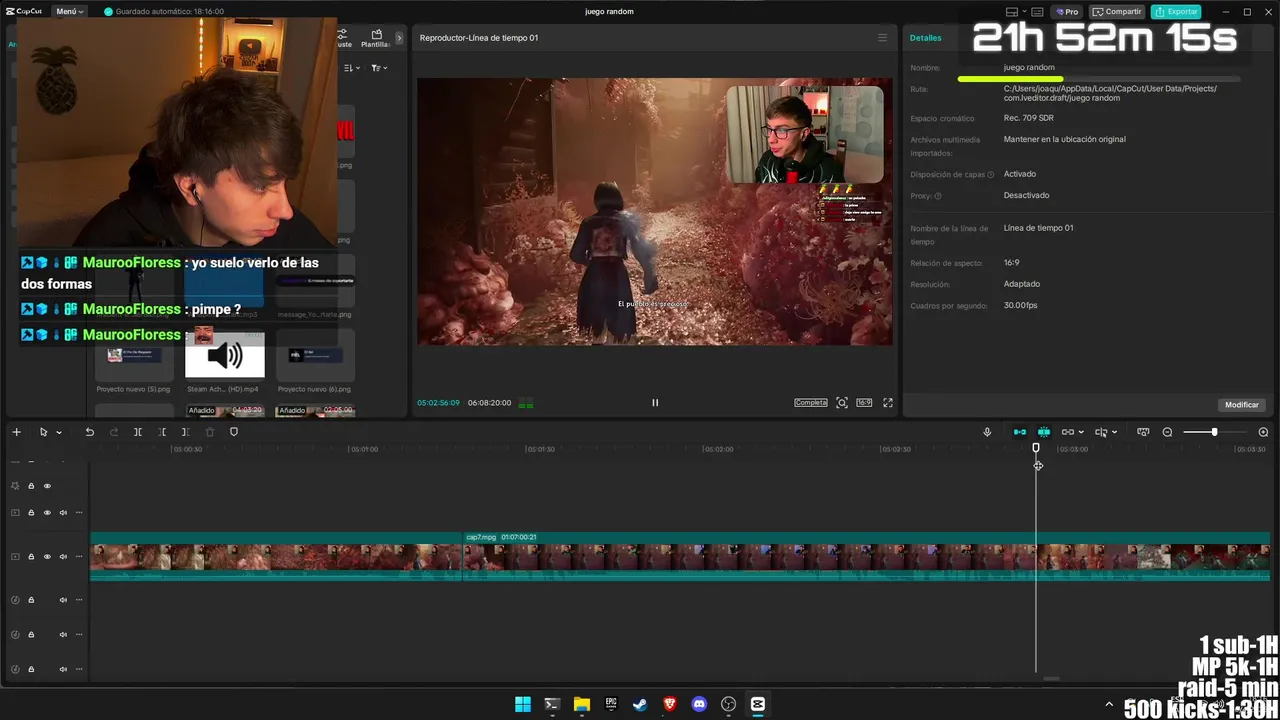Select the Steam Ach... (HD).mp4 audio thumbnail
Viewport: 1280px width, 720px height.
(x=225, y=355)
